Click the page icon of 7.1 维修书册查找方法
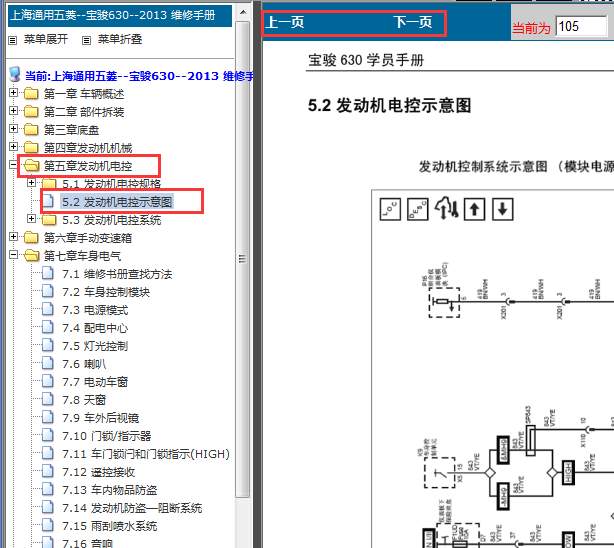614x548 pixels. click(48, 273)
